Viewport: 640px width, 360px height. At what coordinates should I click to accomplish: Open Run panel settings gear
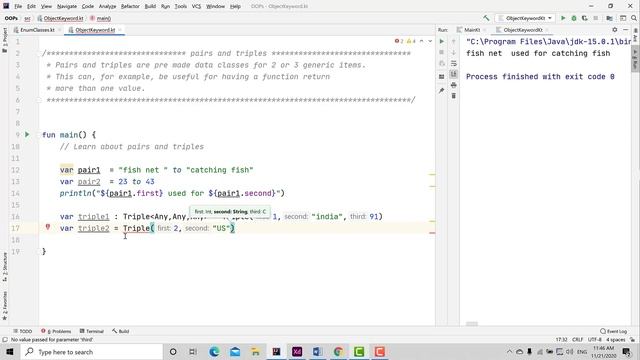(615, 30)
